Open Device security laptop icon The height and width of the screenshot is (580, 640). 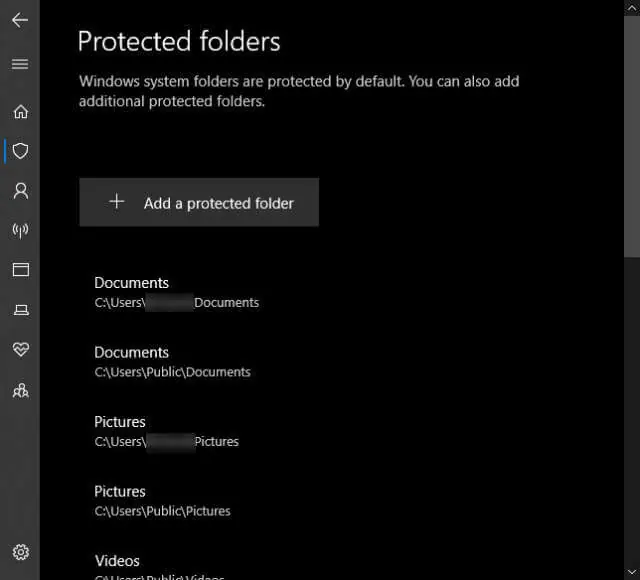coord(20,310)
